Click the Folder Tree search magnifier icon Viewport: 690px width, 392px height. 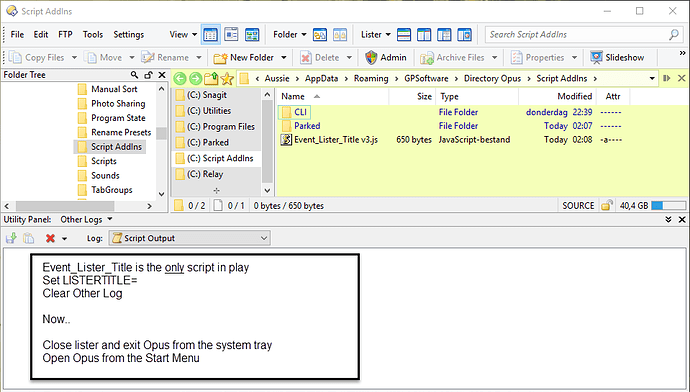[x=134, y=75]
